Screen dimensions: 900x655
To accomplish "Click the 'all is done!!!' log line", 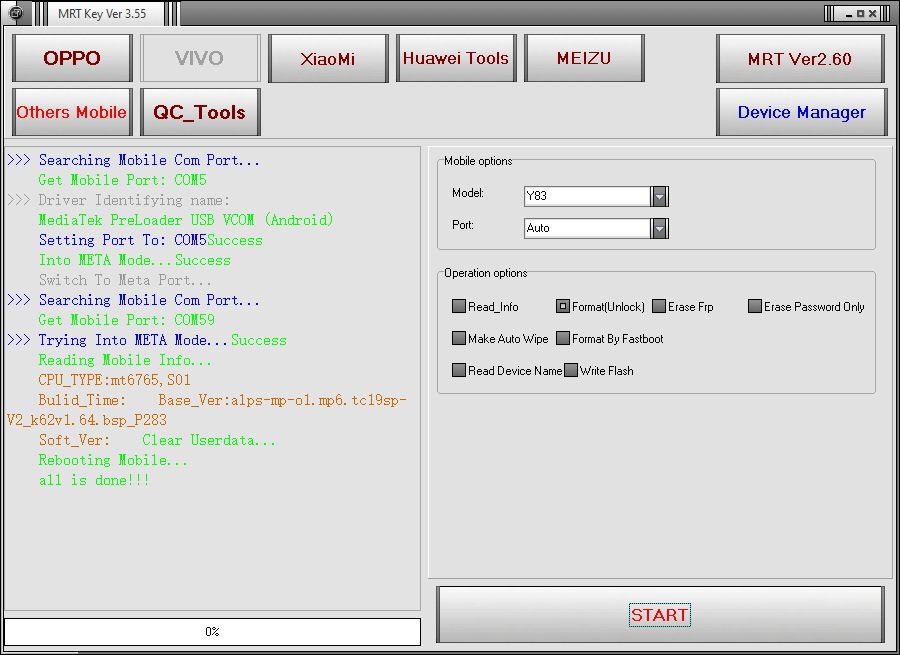I will [x=94, y=480].
